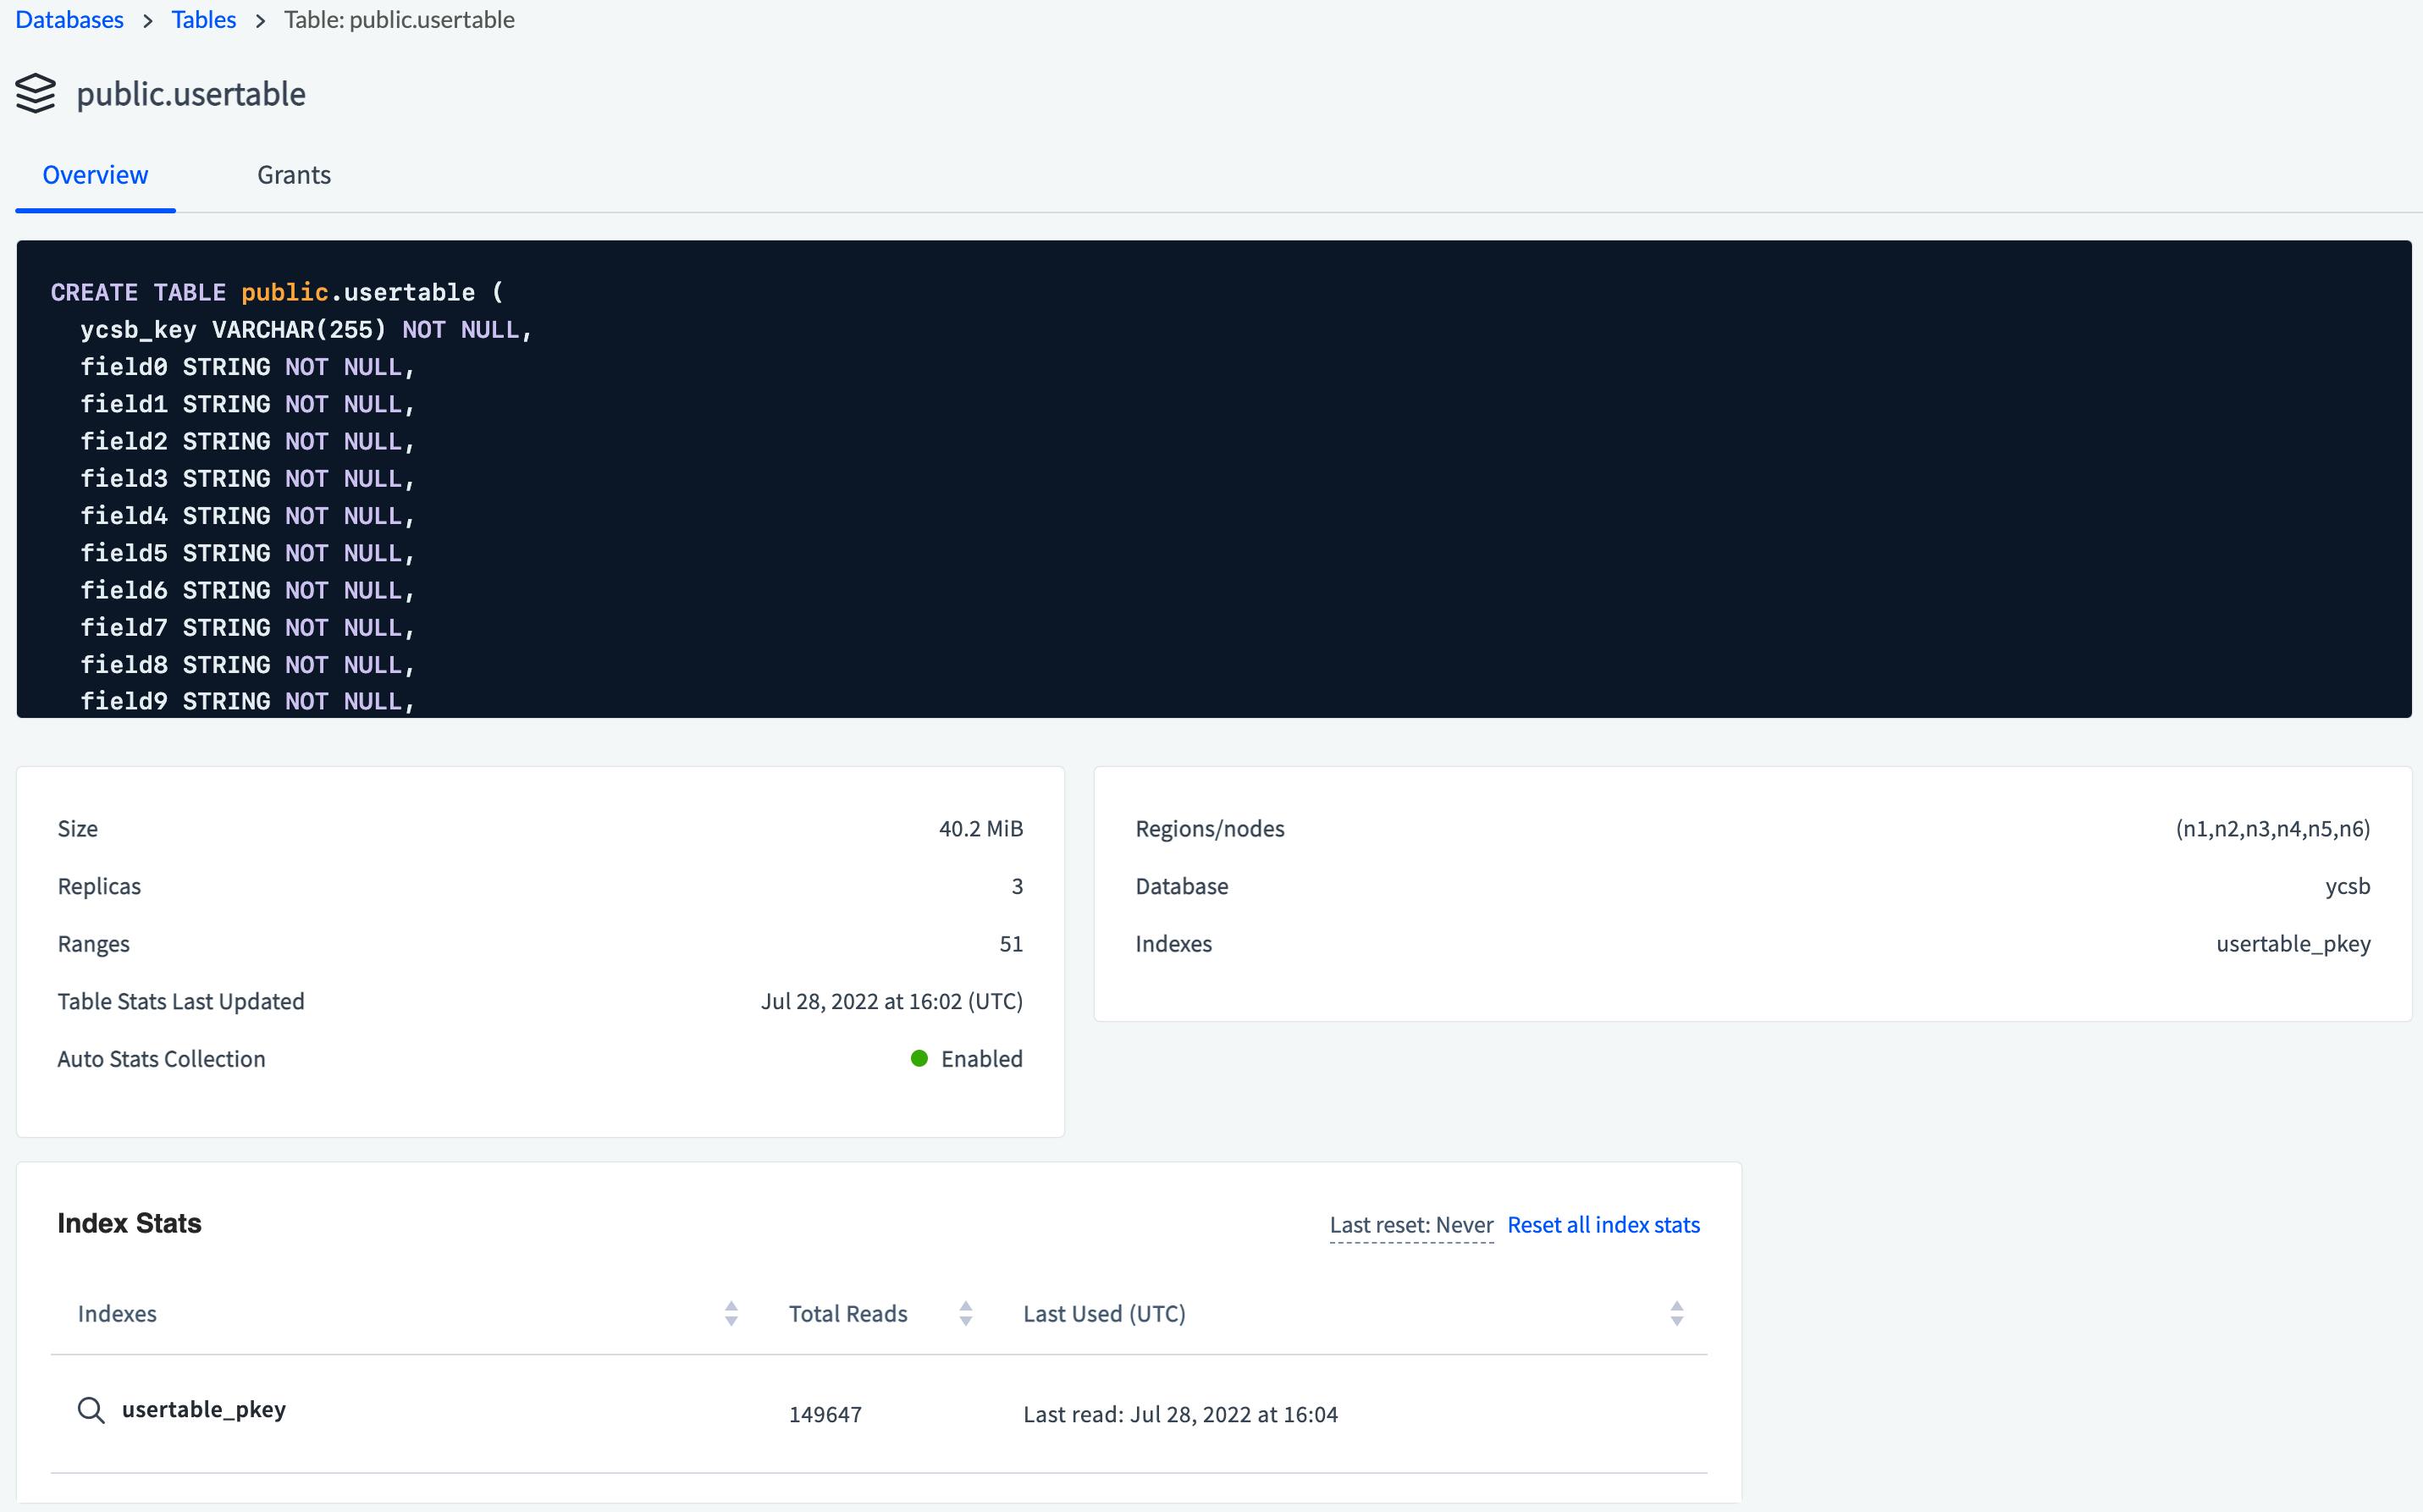Select the Overview tab

95,174
